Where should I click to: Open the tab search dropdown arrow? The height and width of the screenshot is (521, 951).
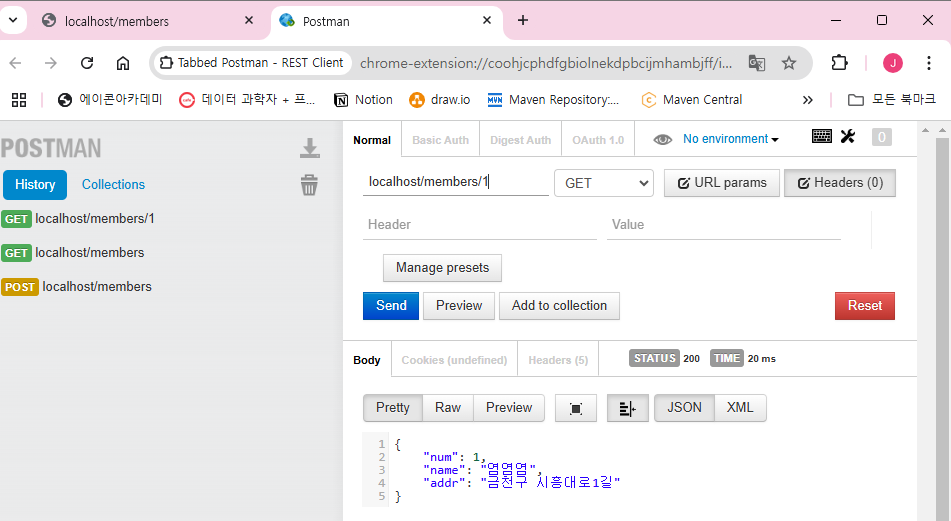(x=13, y=20)
